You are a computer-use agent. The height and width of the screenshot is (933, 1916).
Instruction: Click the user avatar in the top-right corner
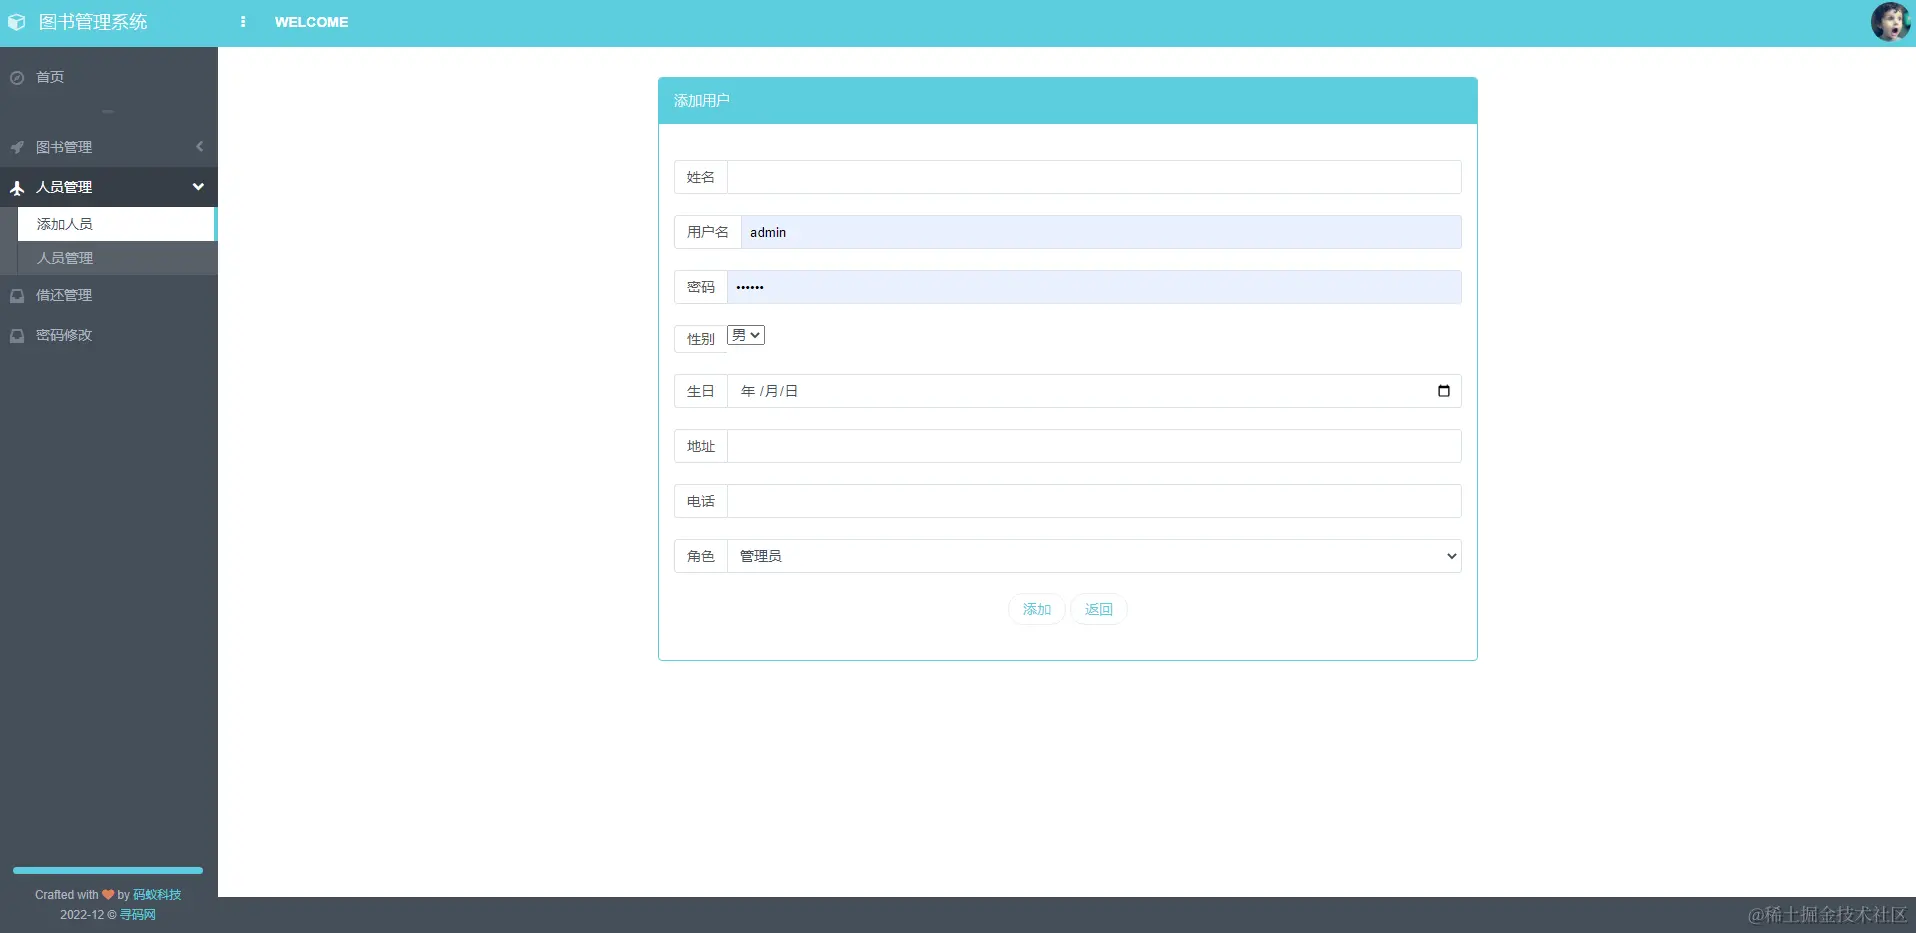point(1891,21)
